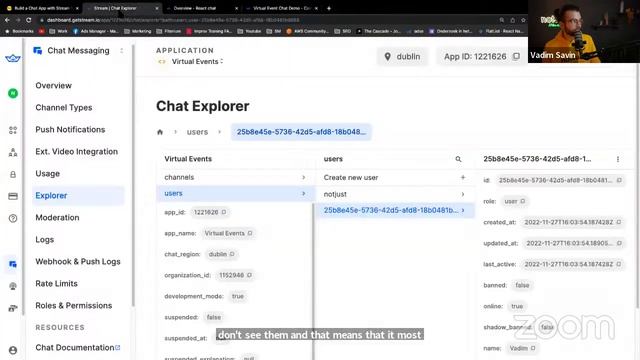This screenshot has width=640, height=360.
Task: Expand the channels row
Action: click(236, 177)
